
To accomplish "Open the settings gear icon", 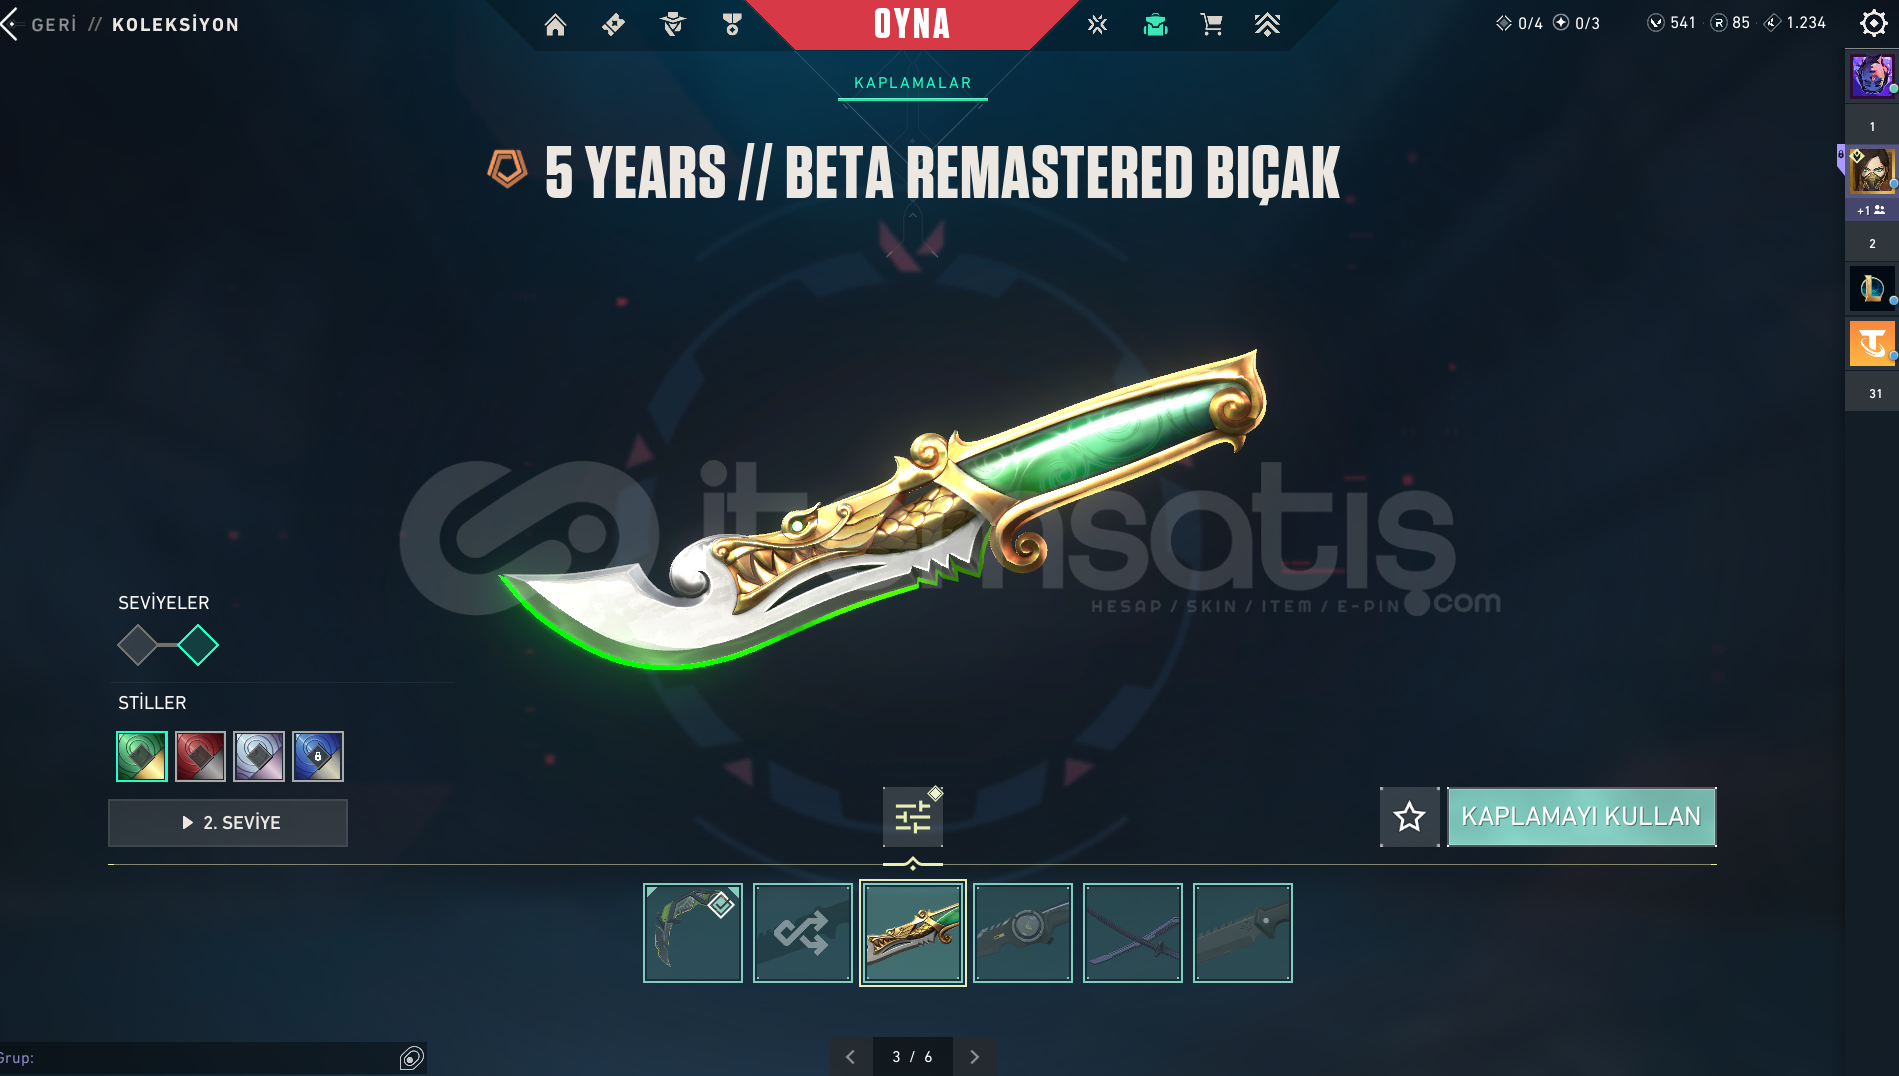I will 1873,23.
